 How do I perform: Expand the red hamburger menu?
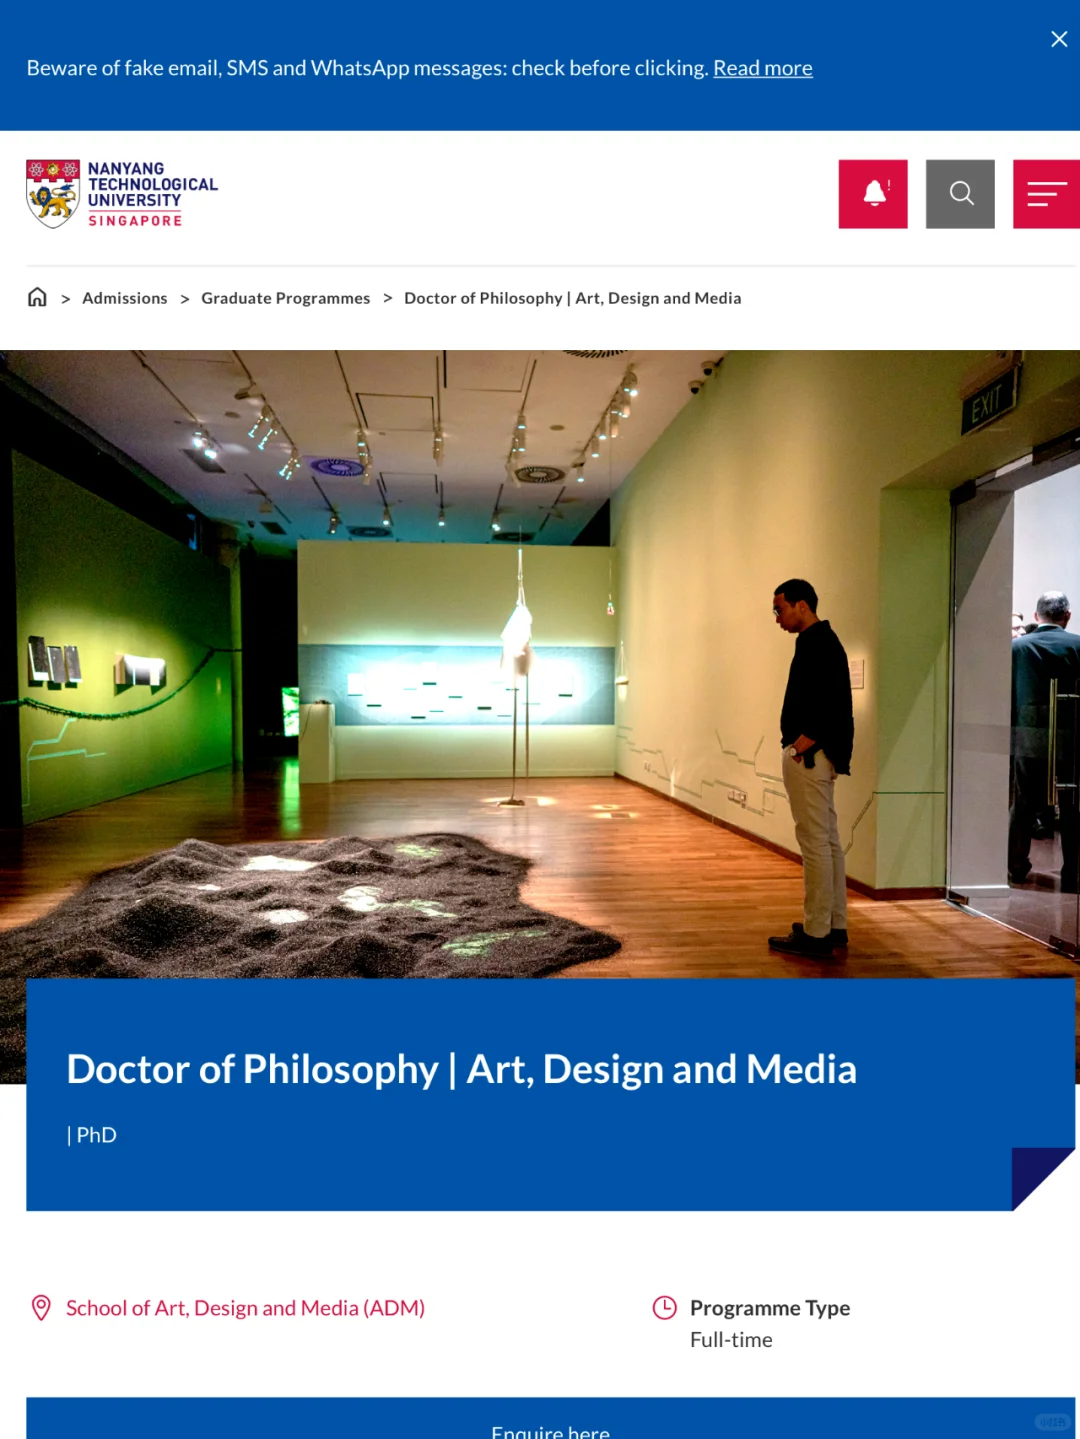tap(1046, 194)
